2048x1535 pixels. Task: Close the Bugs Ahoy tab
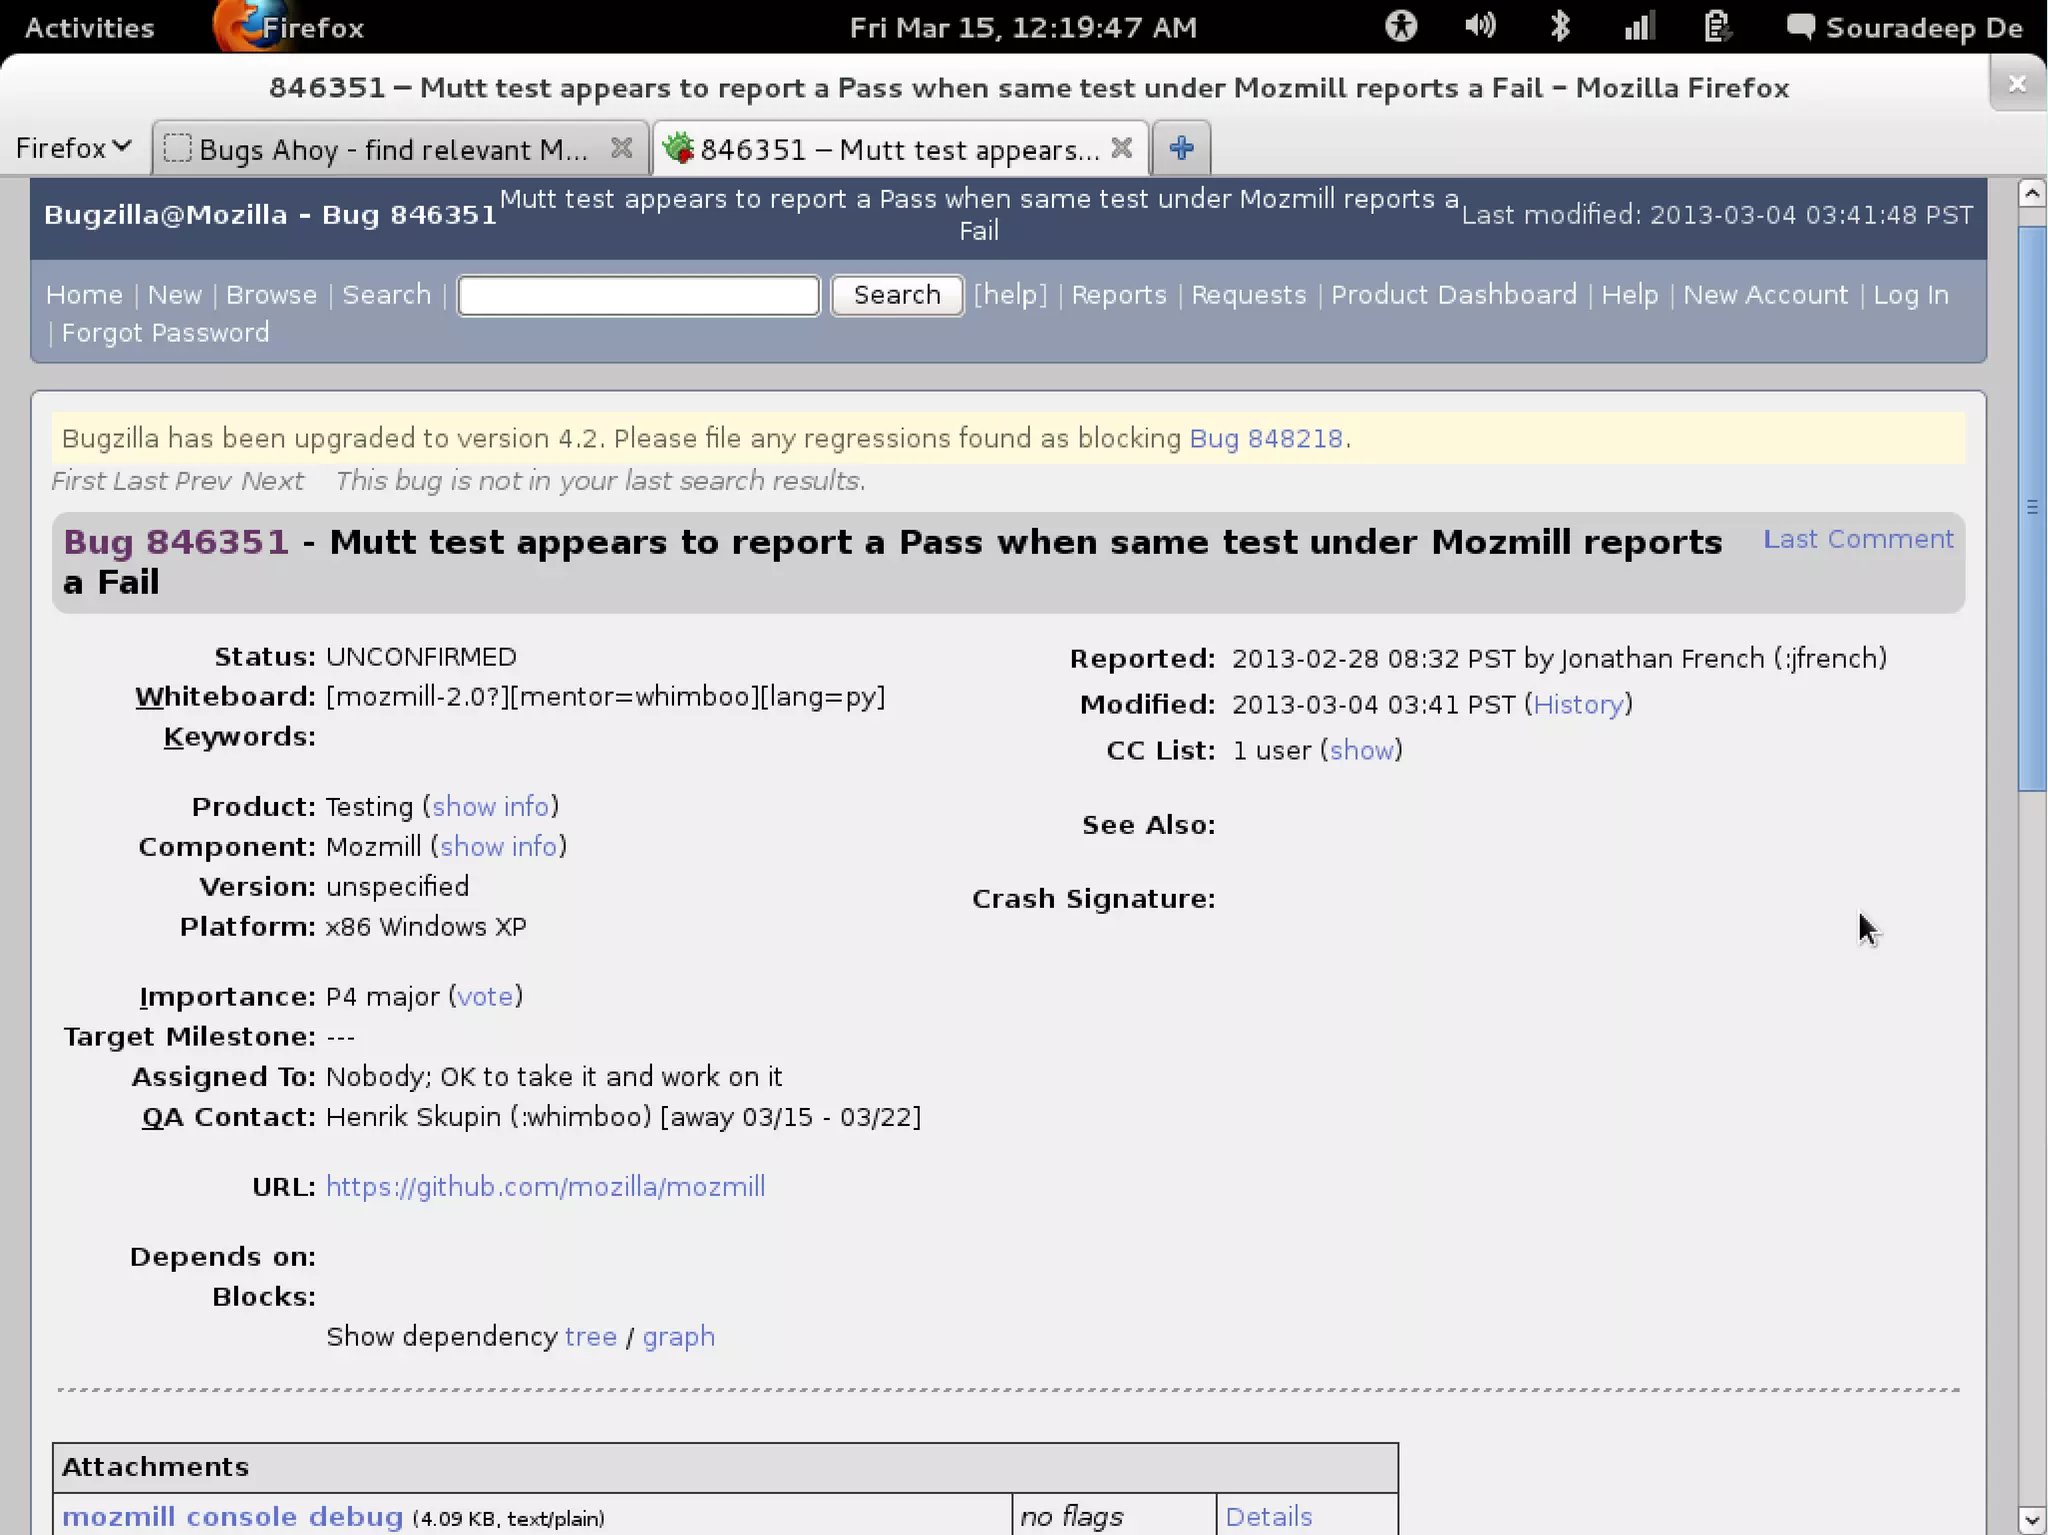621,148
